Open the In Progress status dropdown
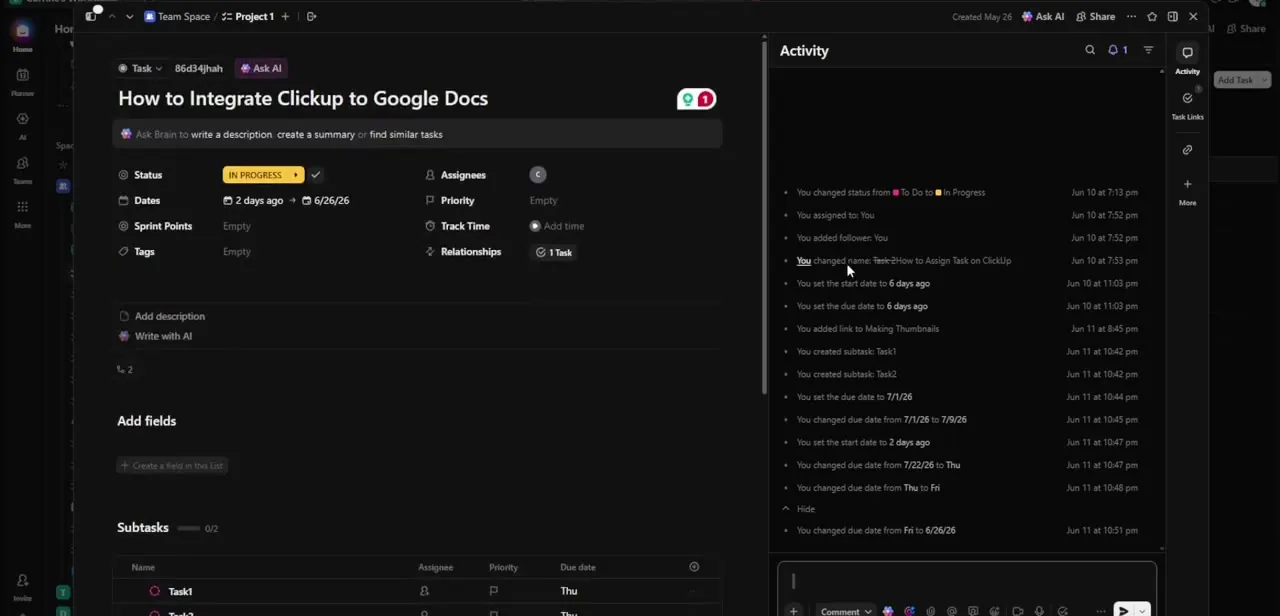The image size is (1280, 616). coord(263,175)
